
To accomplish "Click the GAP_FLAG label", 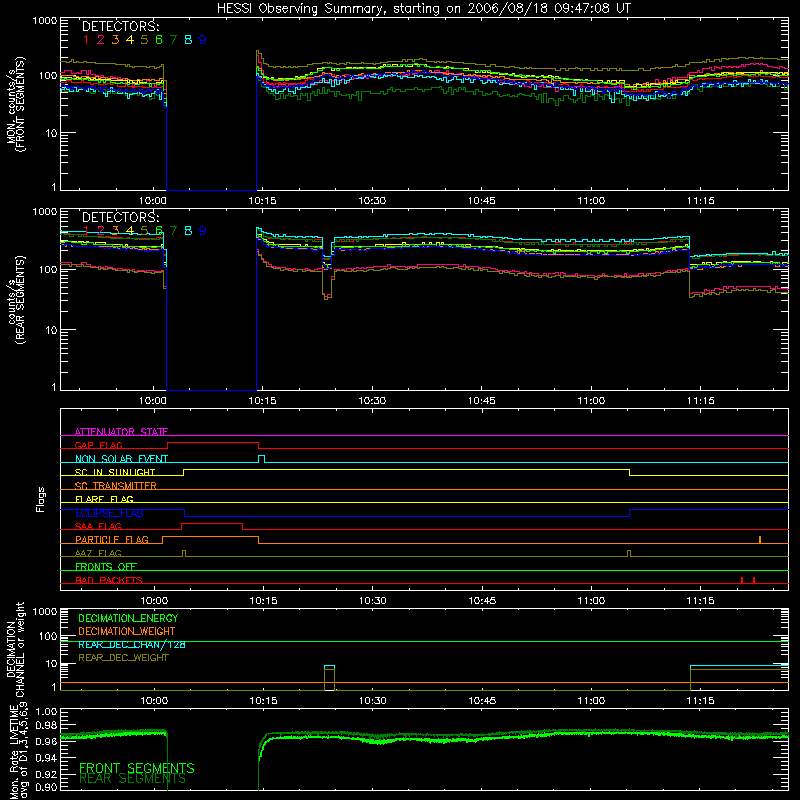I will coord(98,445).
